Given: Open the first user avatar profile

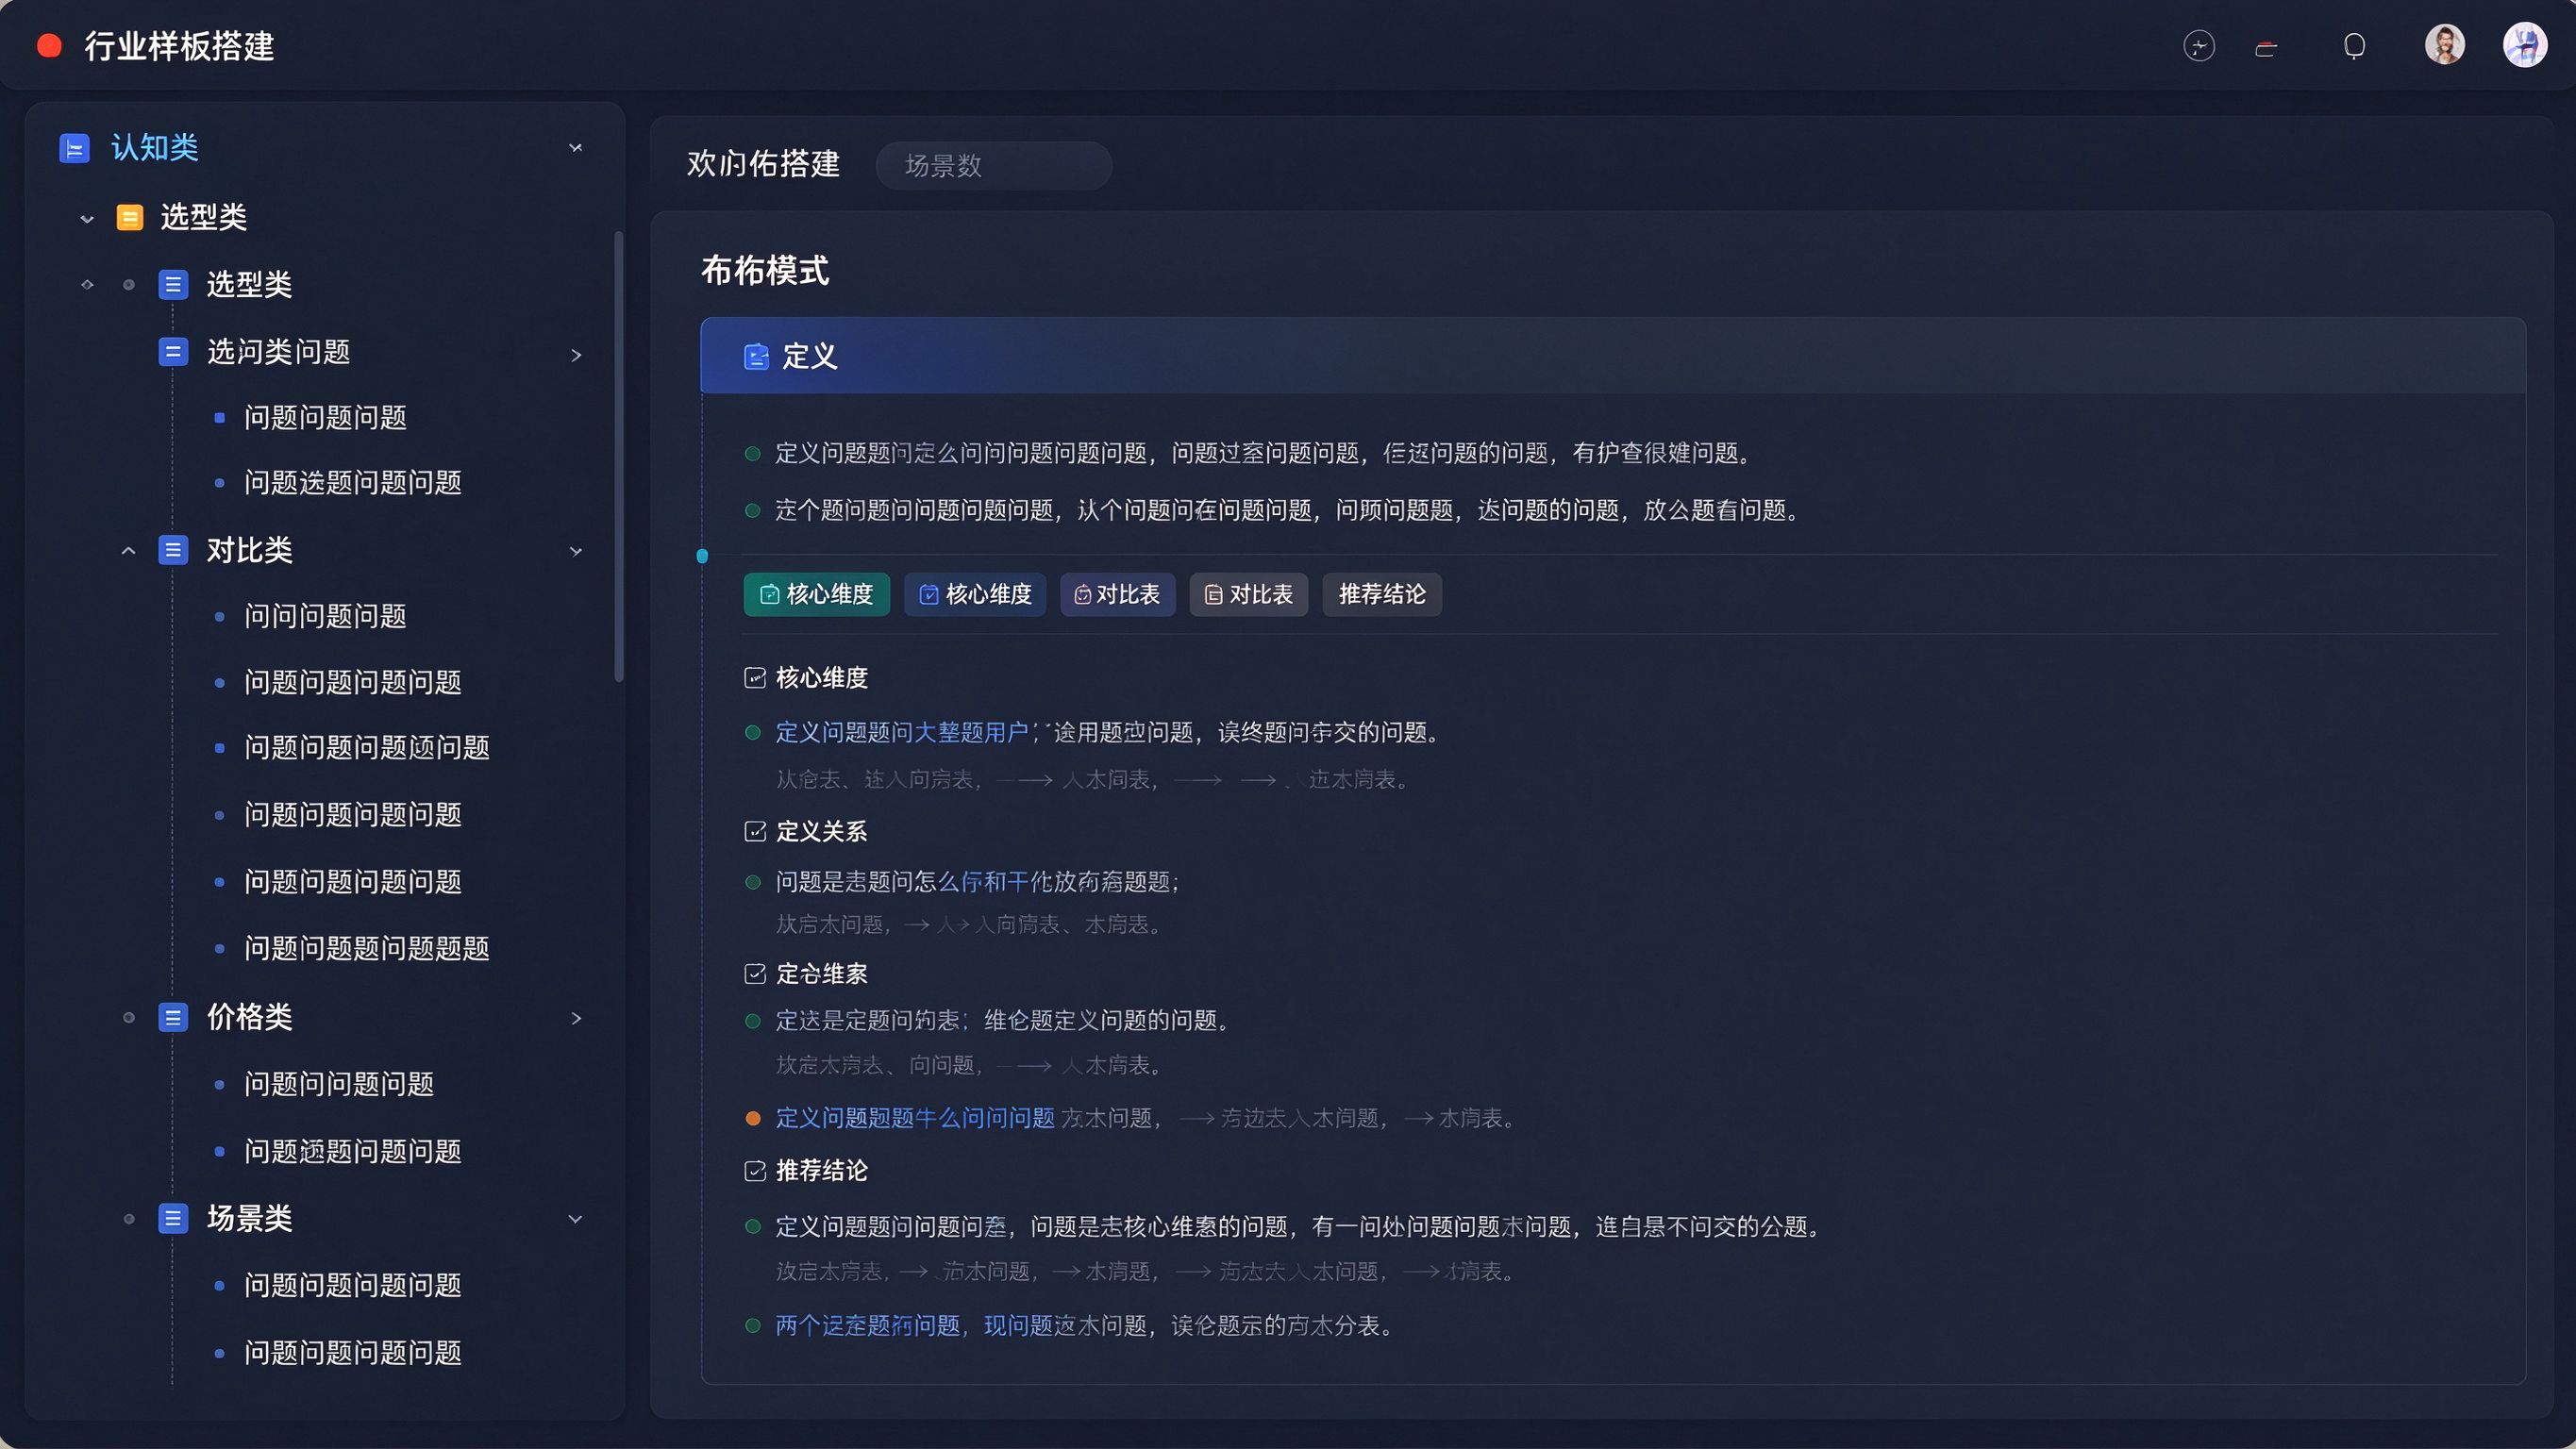Looking at the screenshot, I should point(2444,45).
